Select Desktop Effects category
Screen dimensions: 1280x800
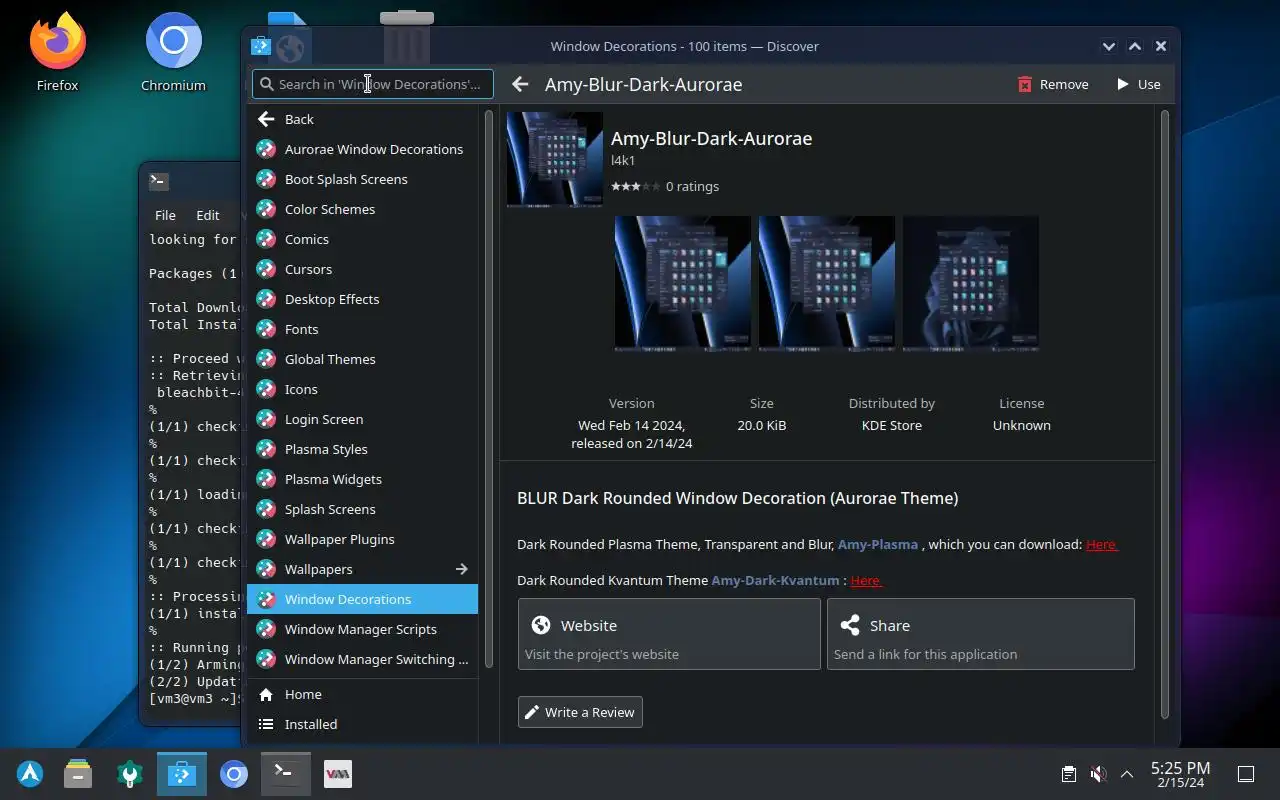tap(362, 299)
